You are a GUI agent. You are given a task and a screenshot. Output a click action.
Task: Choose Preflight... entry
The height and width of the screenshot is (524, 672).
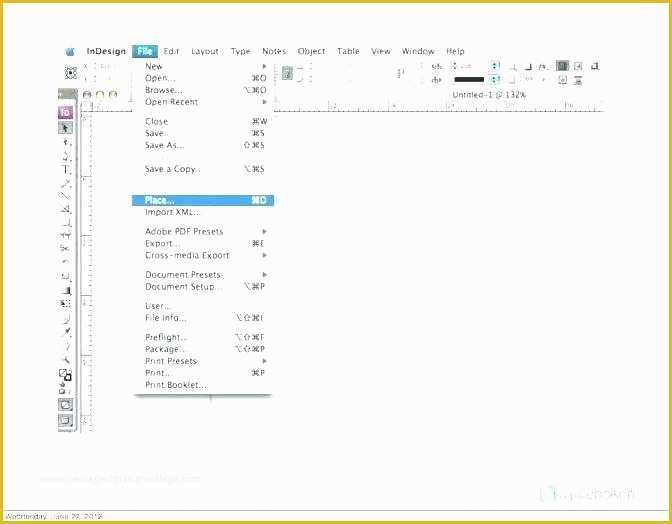pos(203,337)
